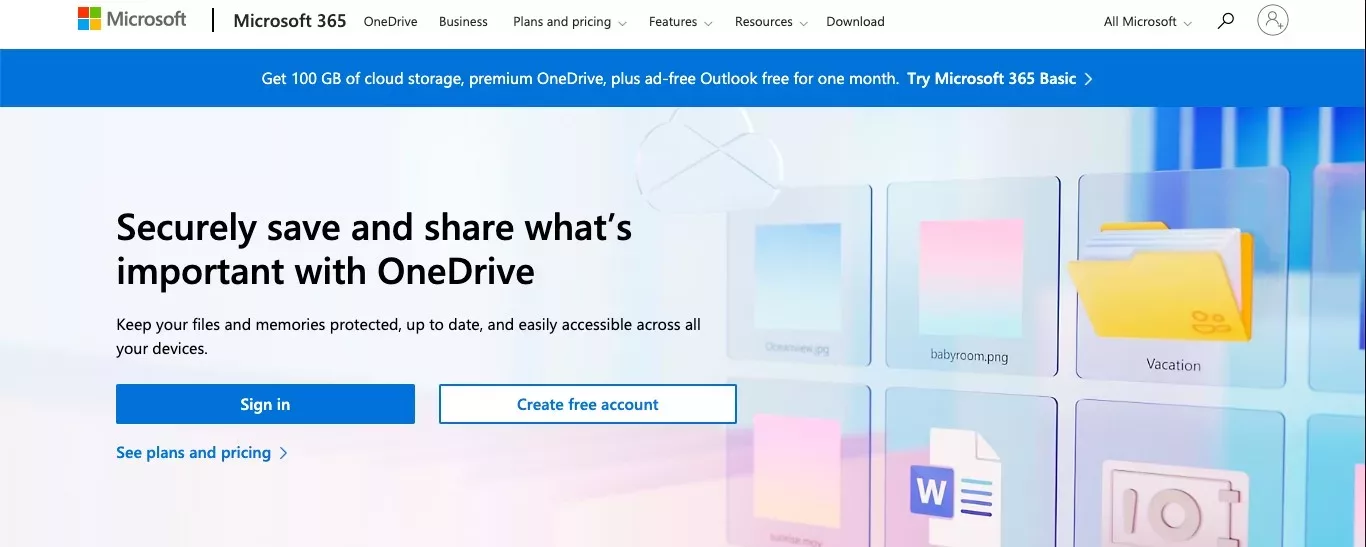
Task: Click the "Securely save and share" headline text
Action: point(374,250)
